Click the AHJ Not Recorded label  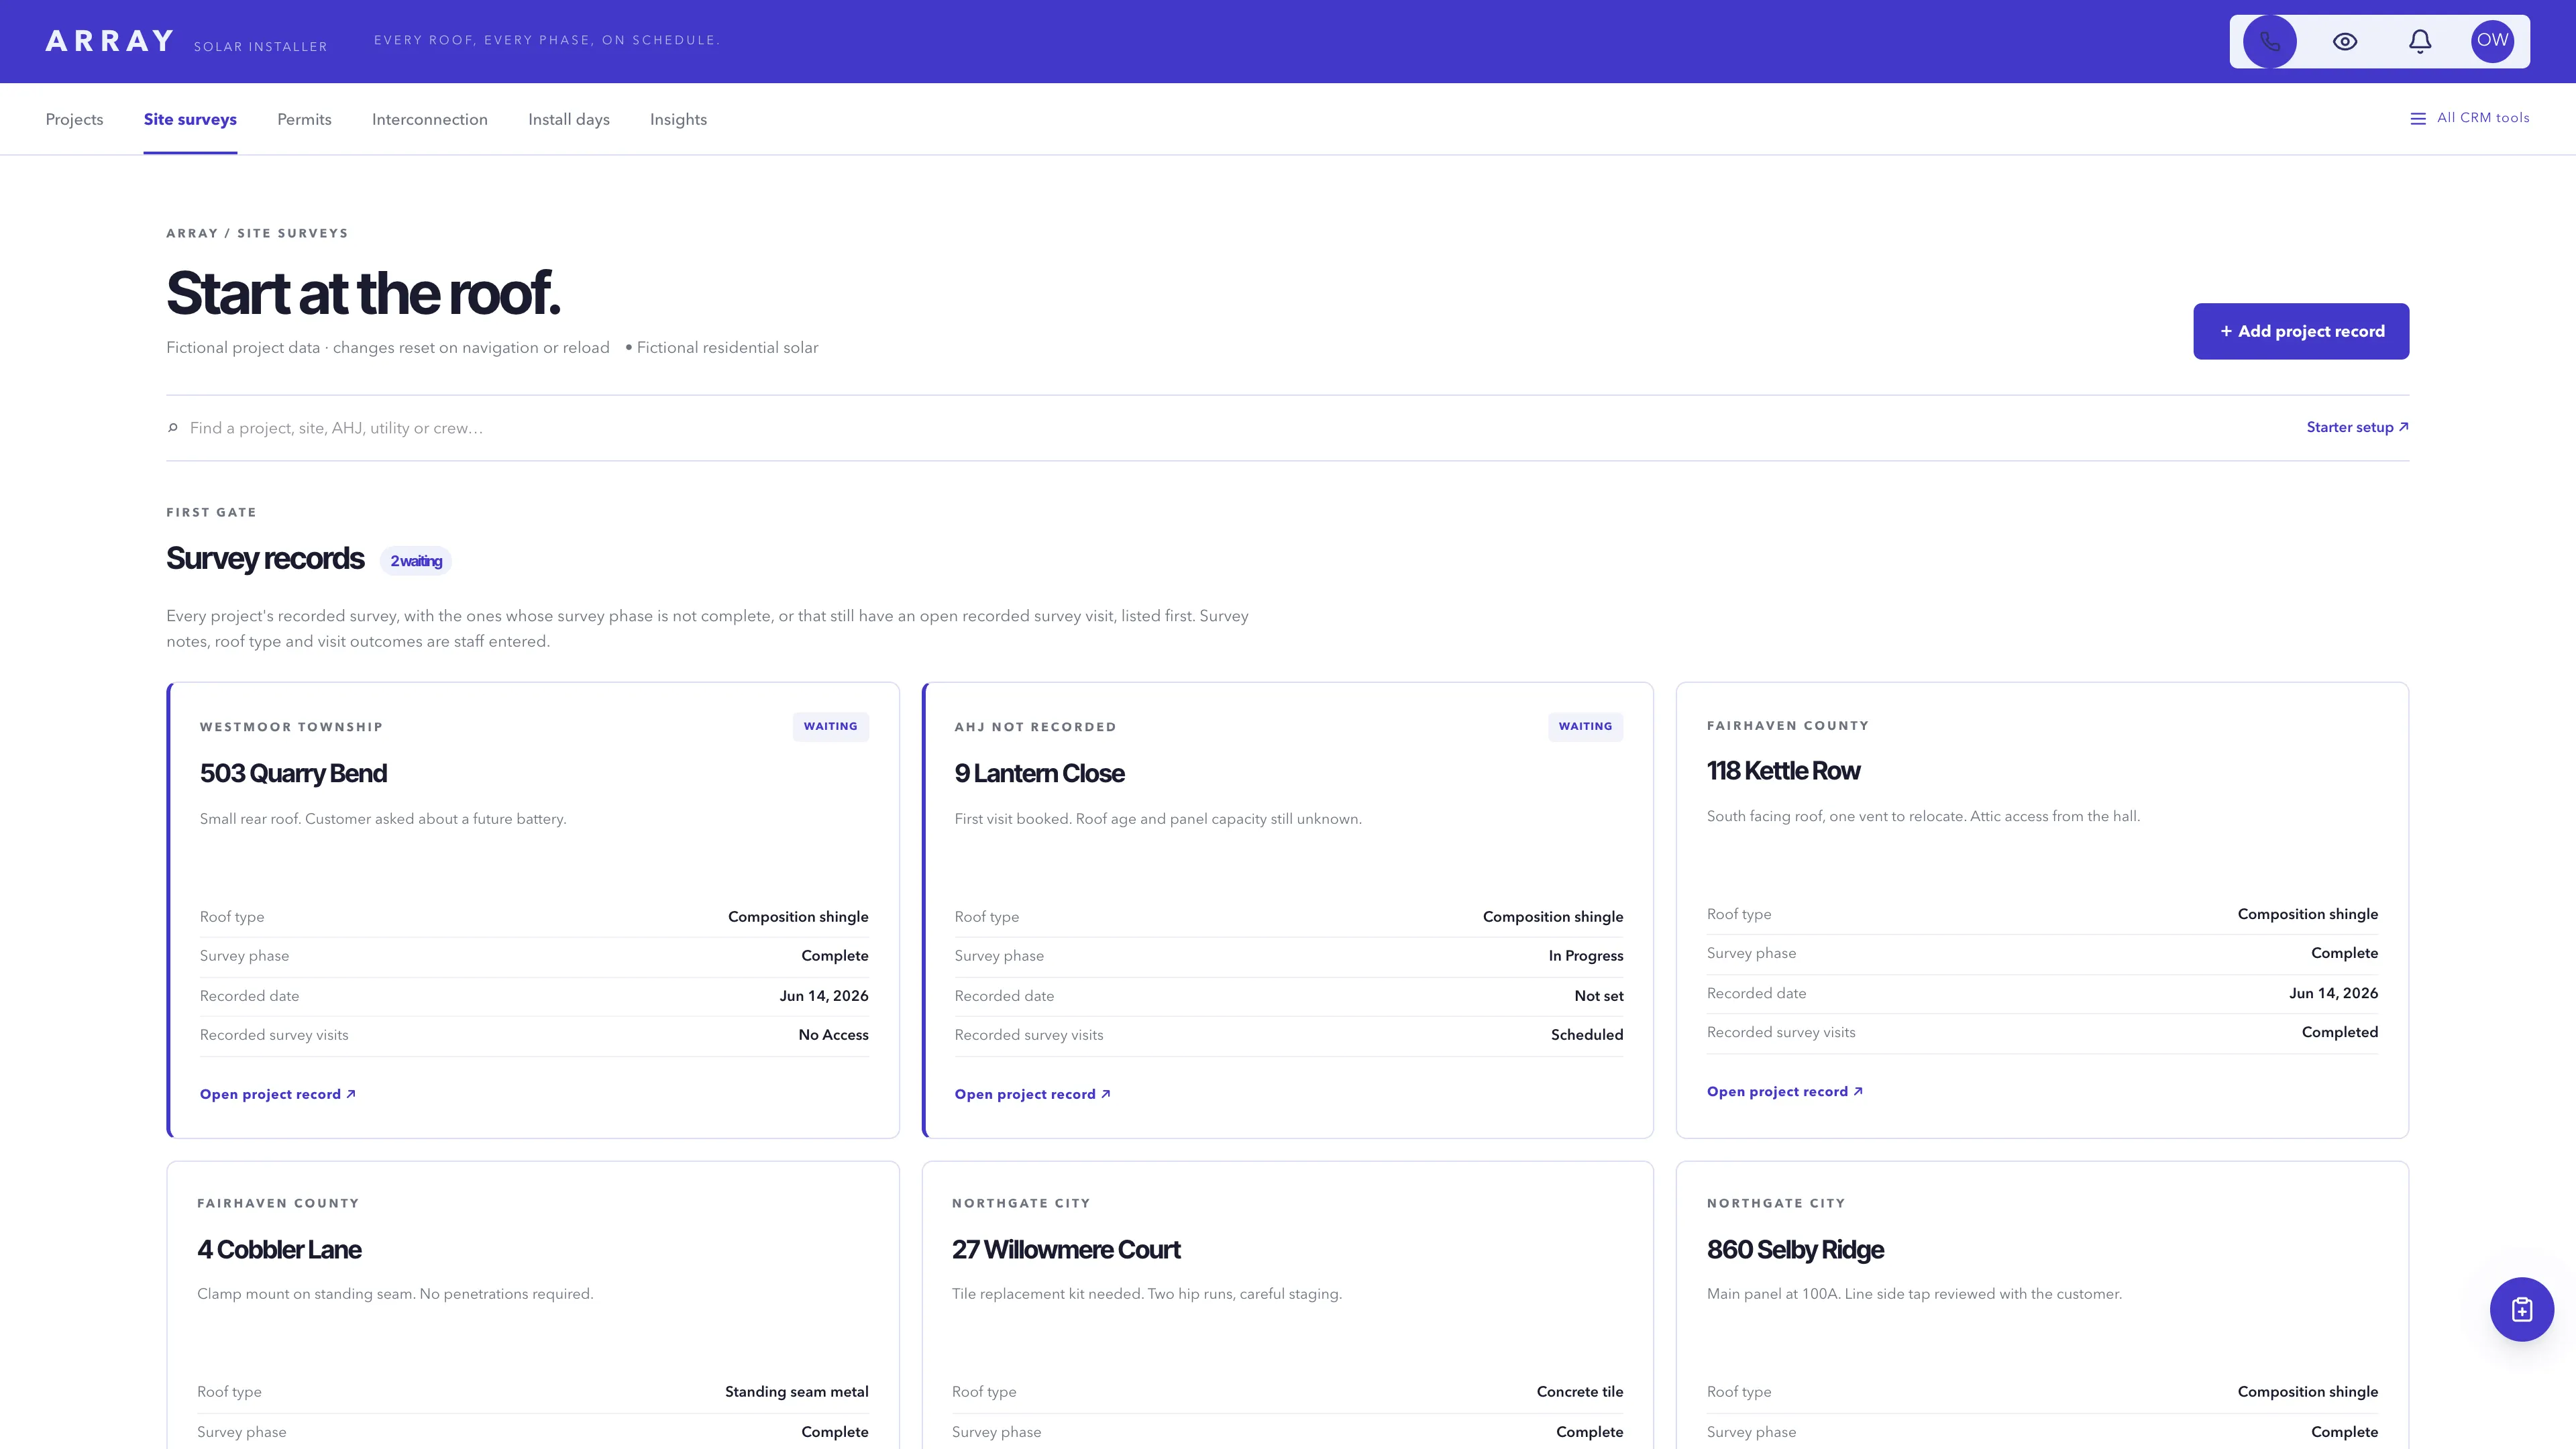coord(1035,727)
